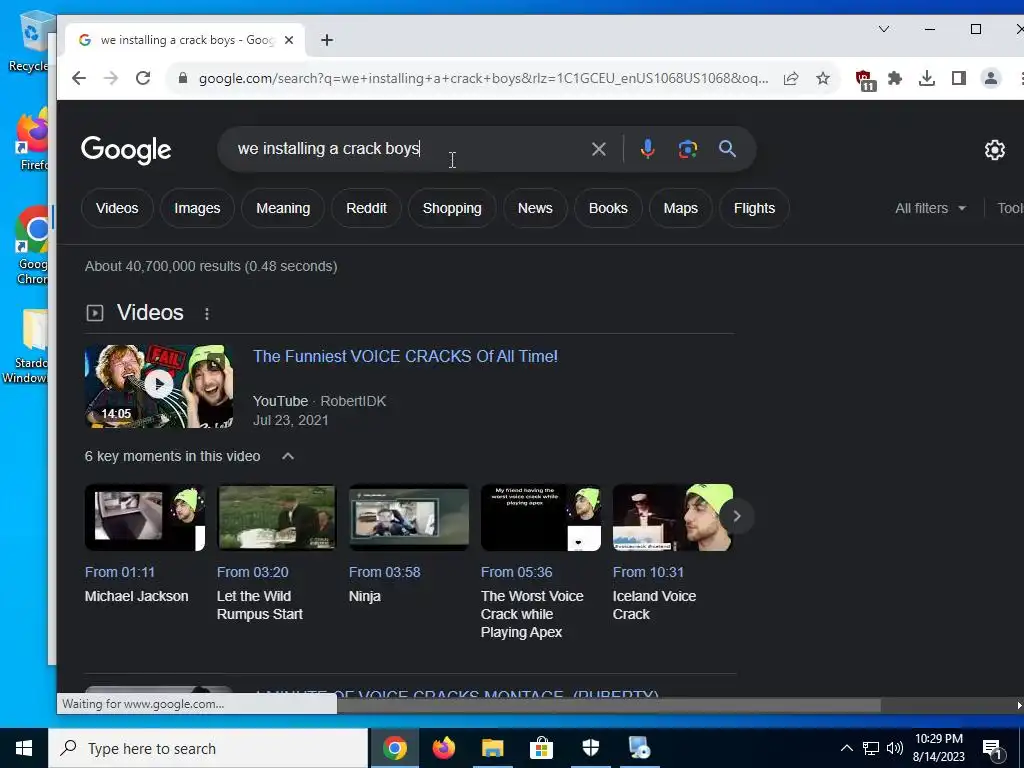The height and width of the screenshot is (768, 1024).
Task: Collapse the 6 key moments section
Action: coord(288,456)
